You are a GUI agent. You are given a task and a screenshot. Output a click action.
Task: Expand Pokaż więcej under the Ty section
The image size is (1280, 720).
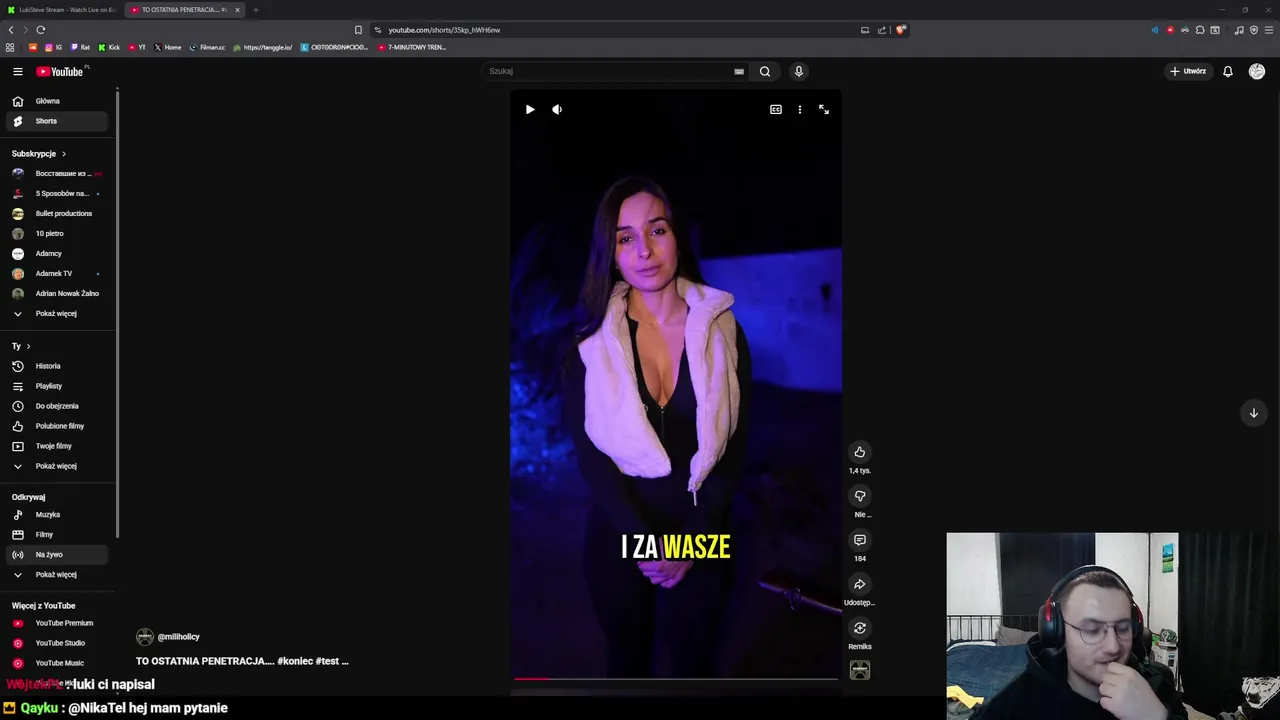coord(57,466)
